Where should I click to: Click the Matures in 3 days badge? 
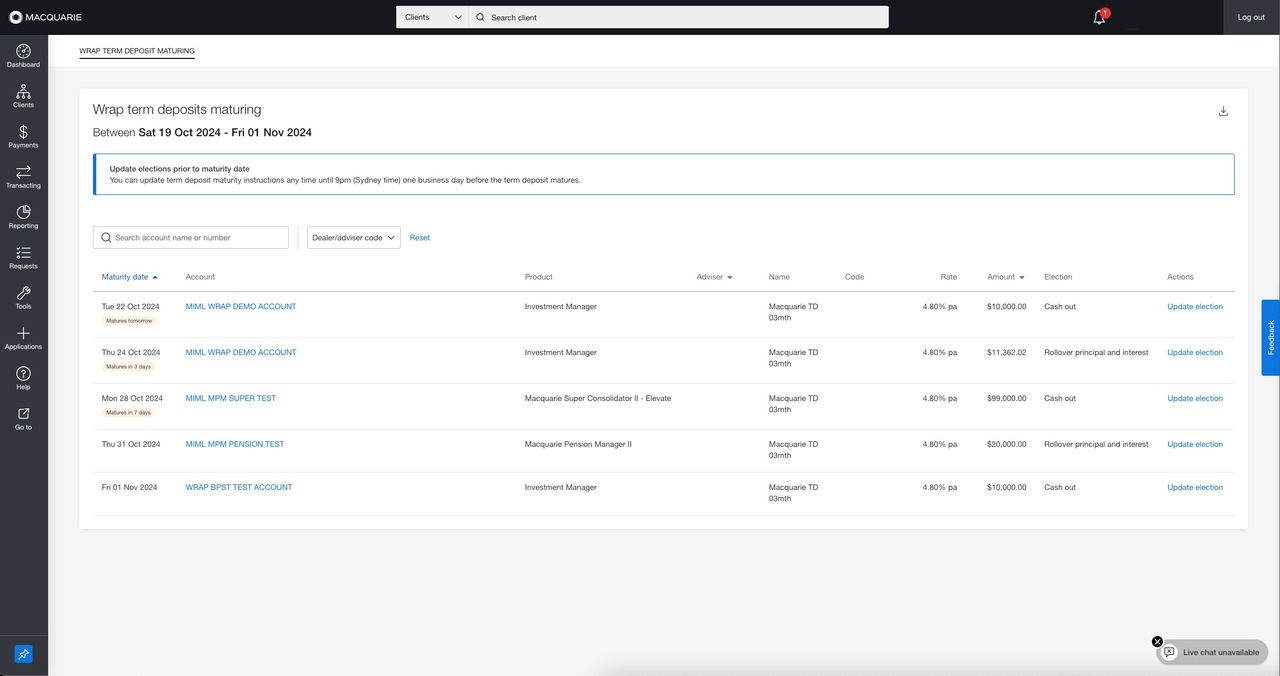coord(129,367)
